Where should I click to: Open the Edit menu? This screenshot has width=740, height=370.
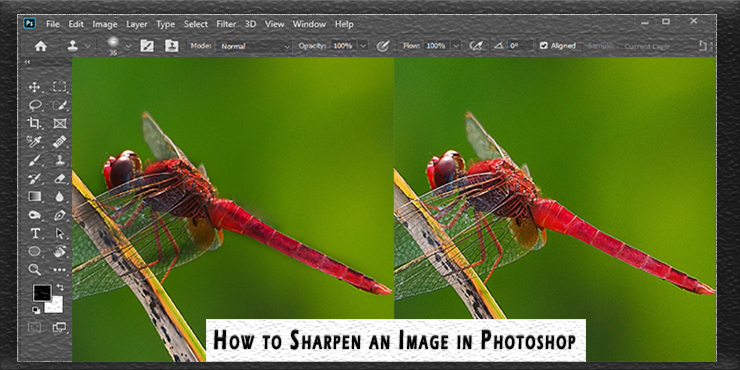tap(76, 24)
